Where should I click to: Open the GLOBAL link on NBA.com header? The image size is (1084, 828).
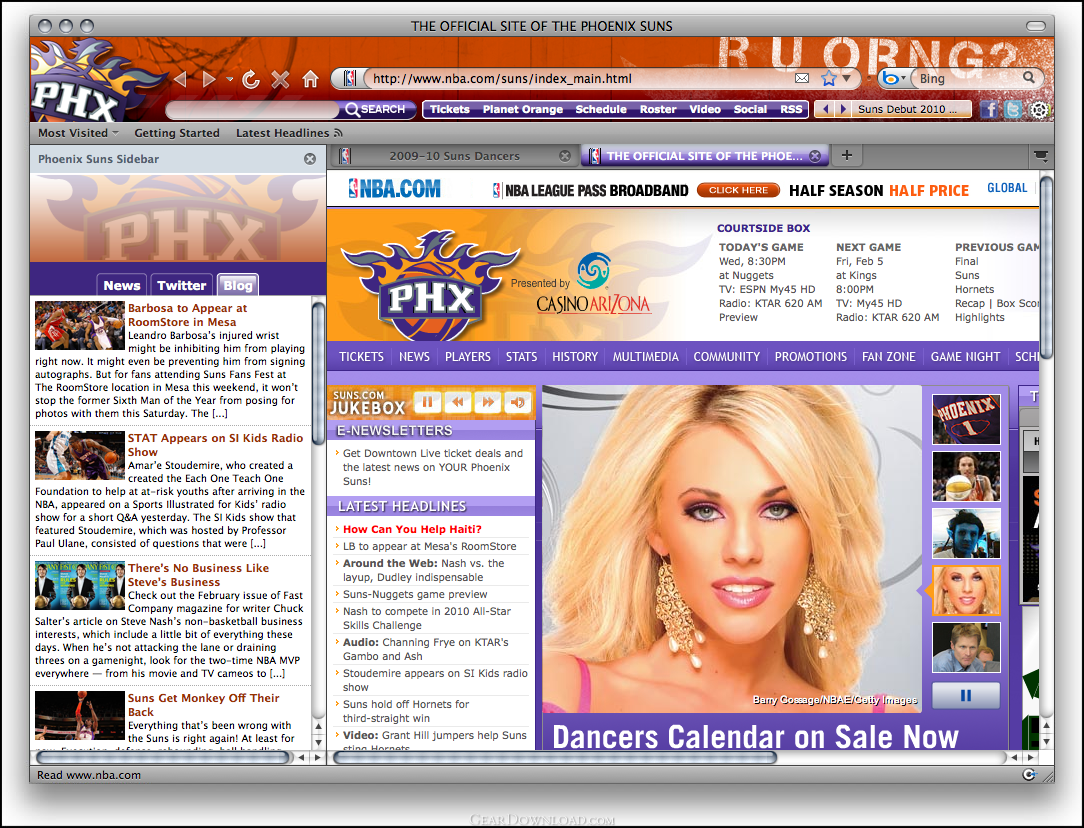click(x=1007, y=188)
